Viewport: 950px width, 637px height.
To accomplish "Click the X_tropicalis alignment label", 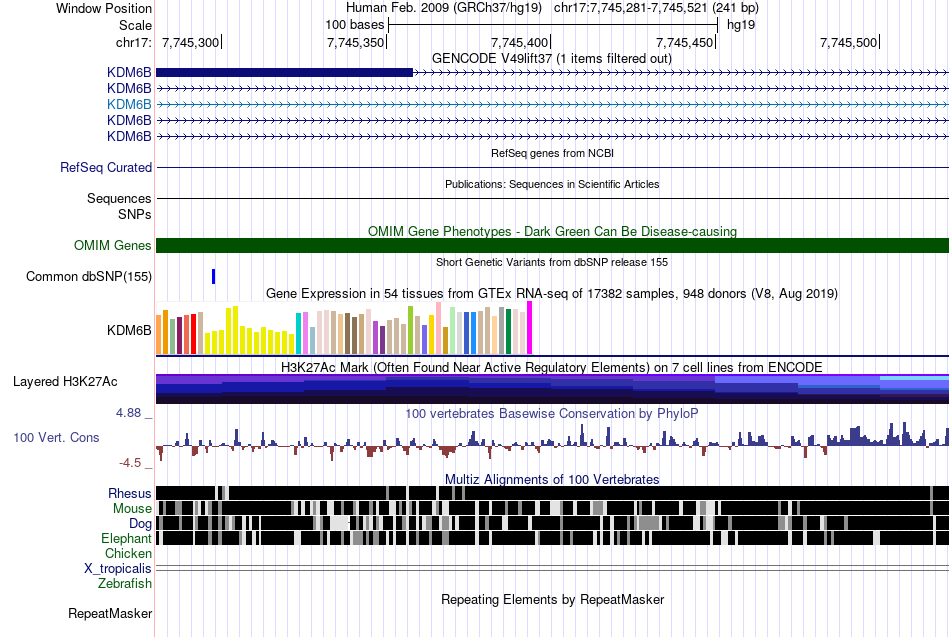I will [x=118, y=569].
